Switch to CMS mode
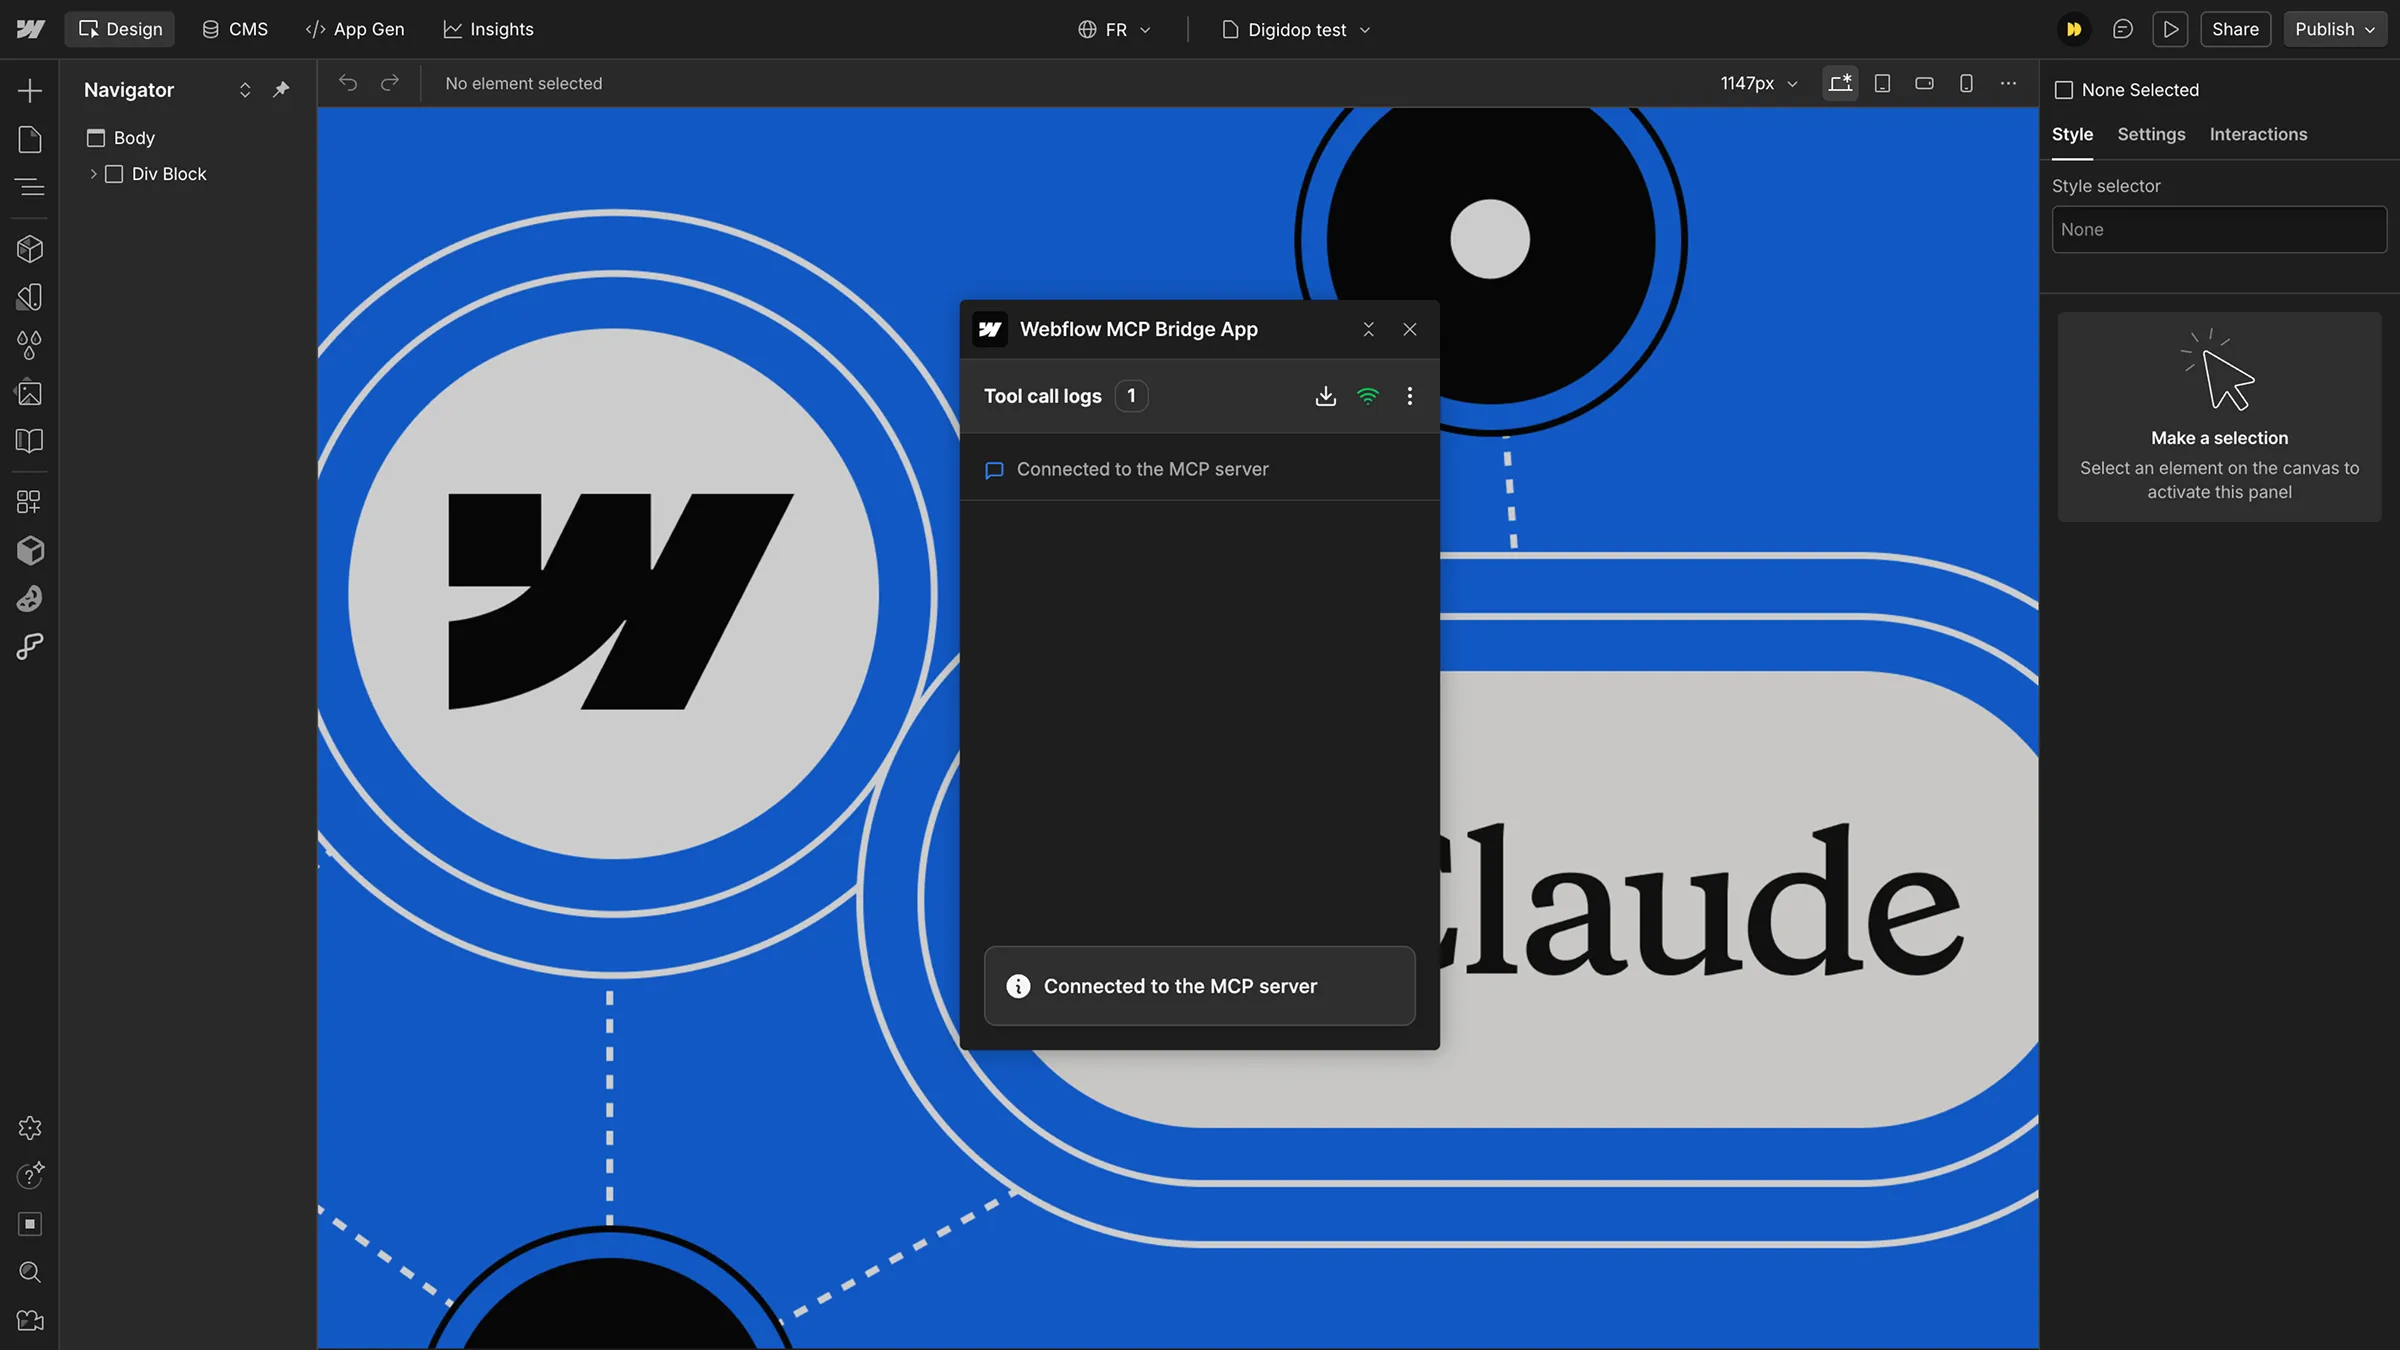Image resolution: width=2400 pixels, height=1350 pixels. [x=235, y=29]
